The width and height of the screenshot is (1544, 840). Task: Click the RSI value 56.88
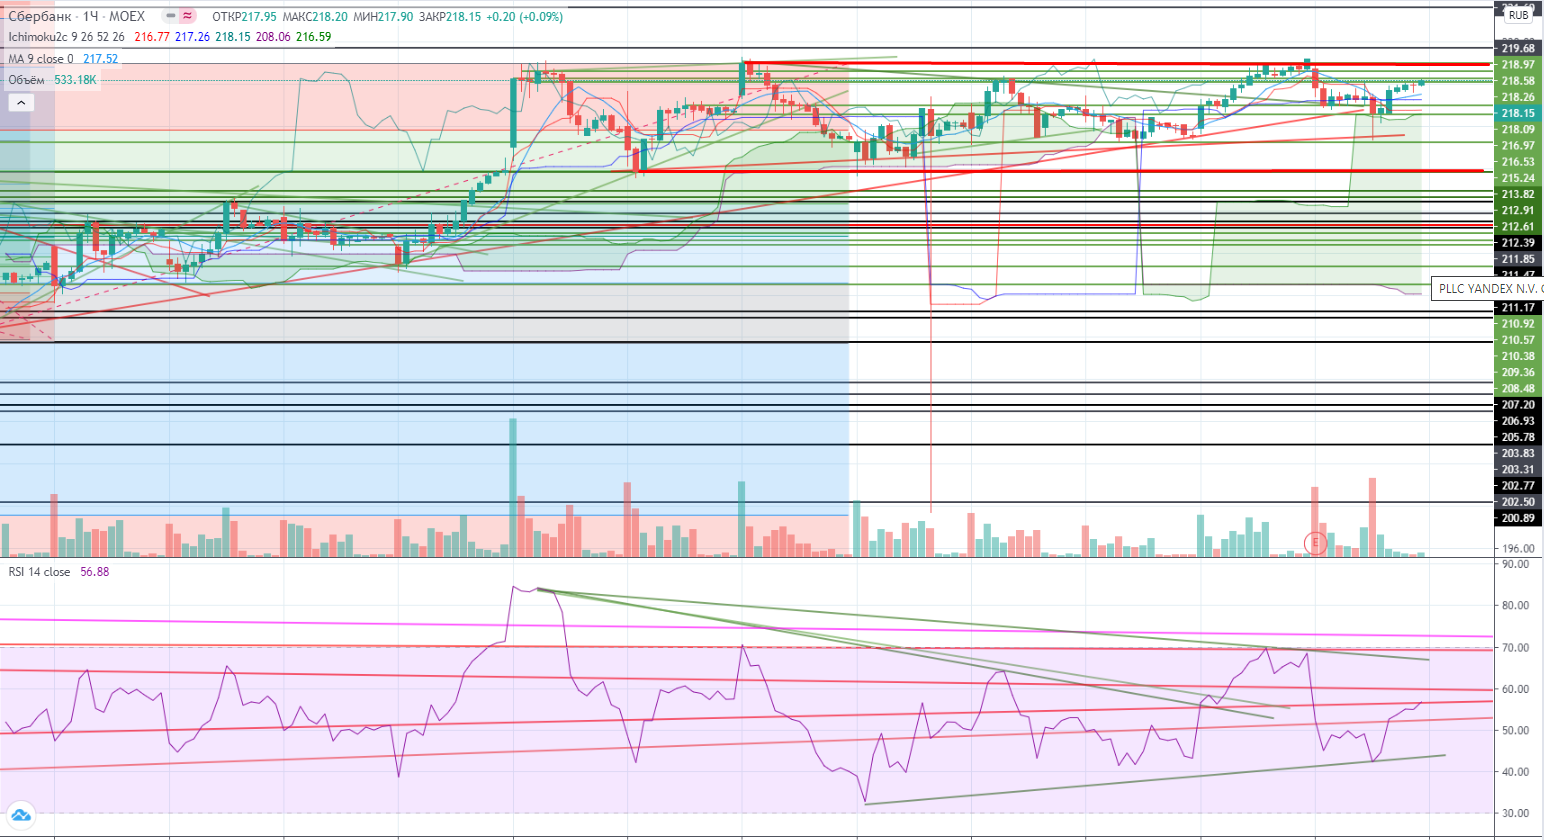[95, 572]
